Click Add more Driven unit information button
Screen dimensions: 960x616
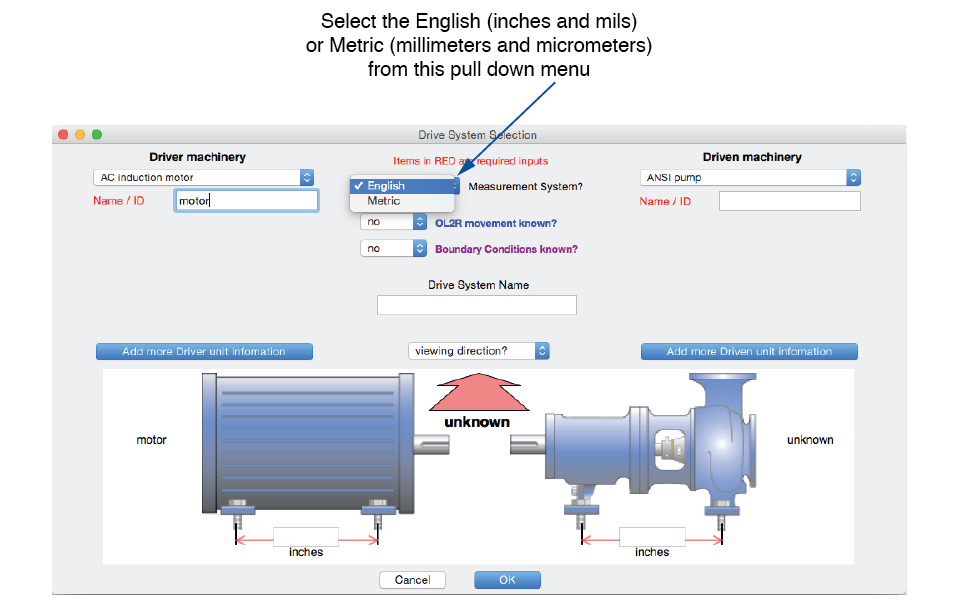coord(749,351)
